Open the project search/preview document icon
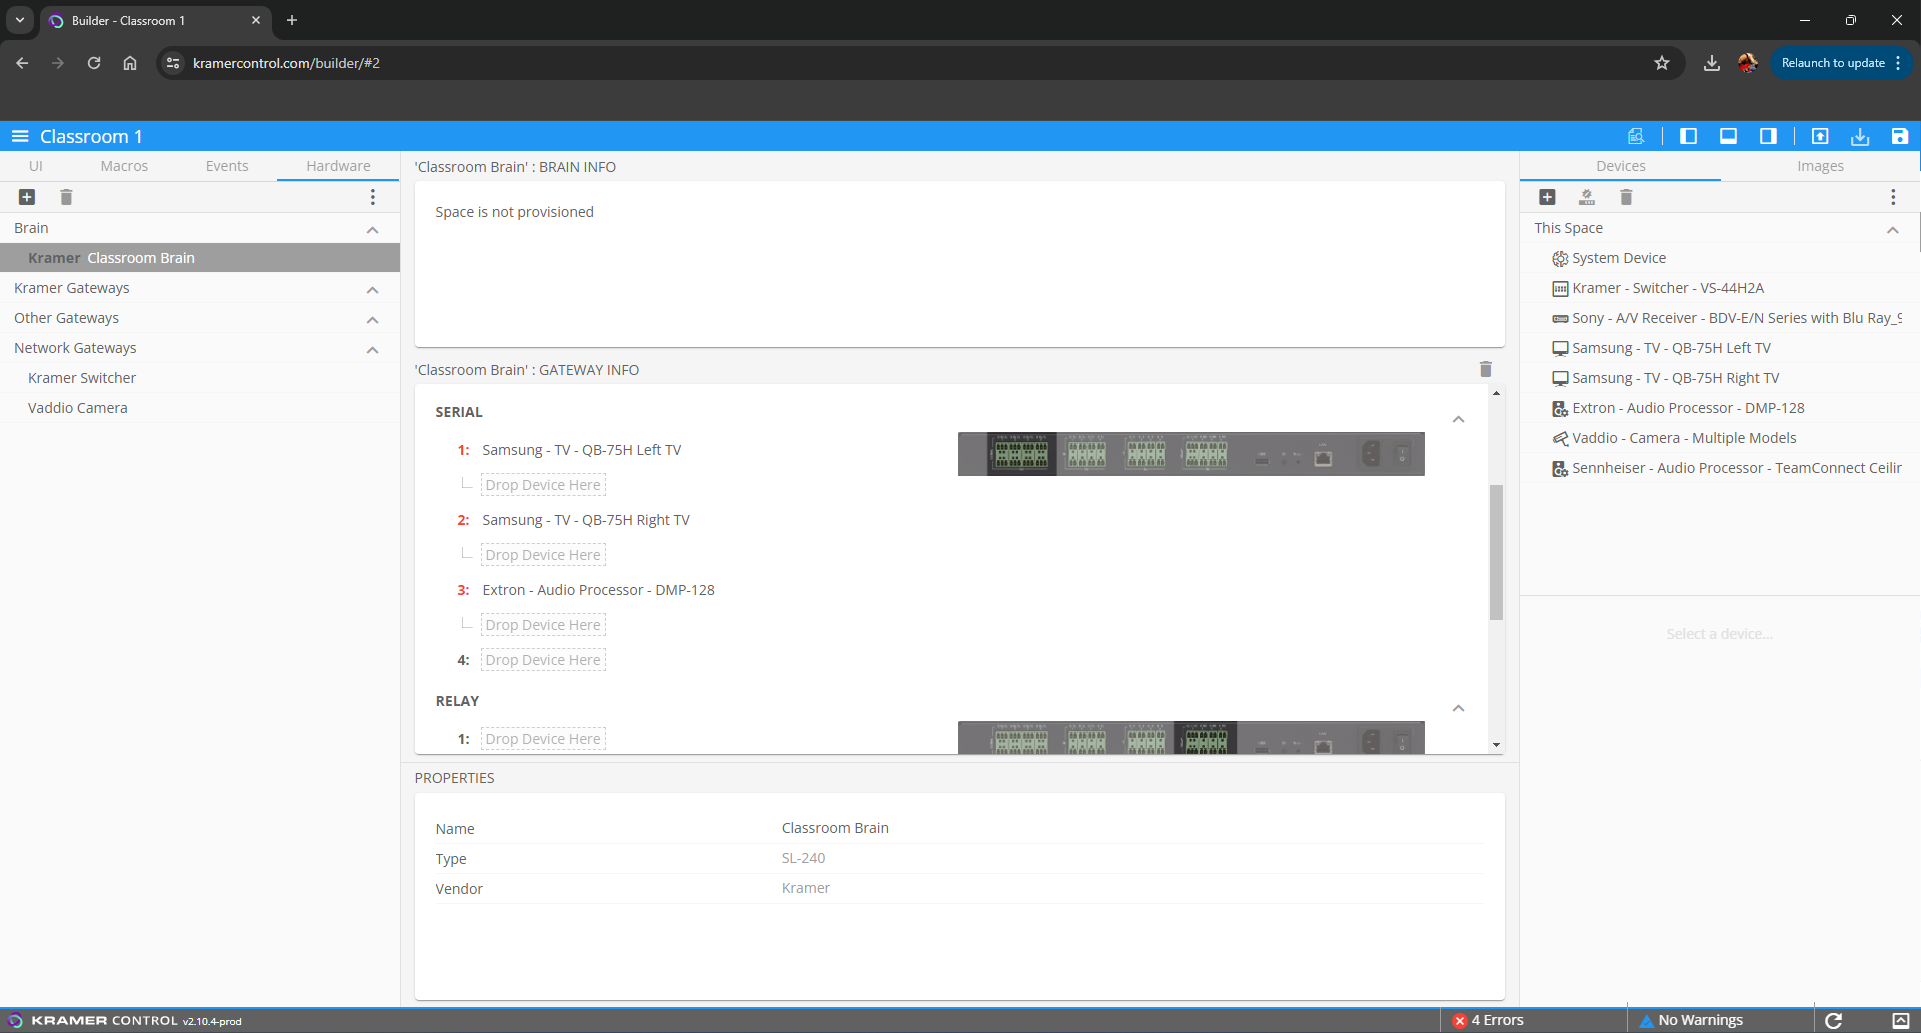Screen dimensions: 1921x1033 (x=1636, y=136)
